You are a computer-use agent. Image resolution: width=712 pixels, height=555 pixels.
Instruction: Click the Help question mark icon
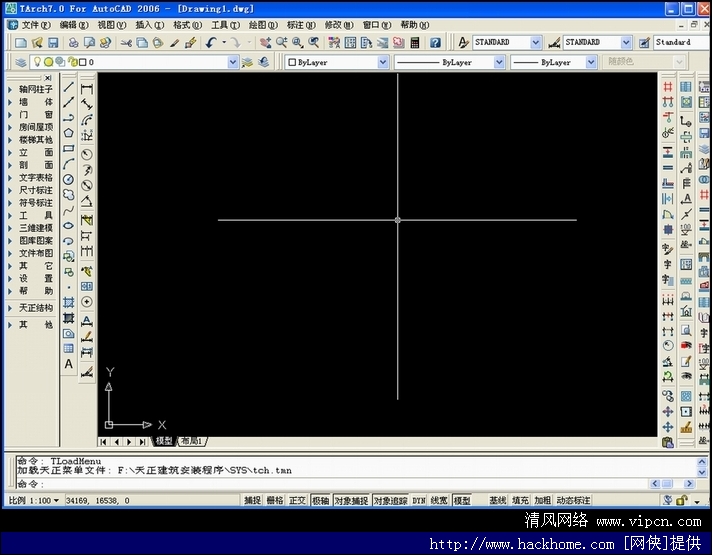click(435, 43)
